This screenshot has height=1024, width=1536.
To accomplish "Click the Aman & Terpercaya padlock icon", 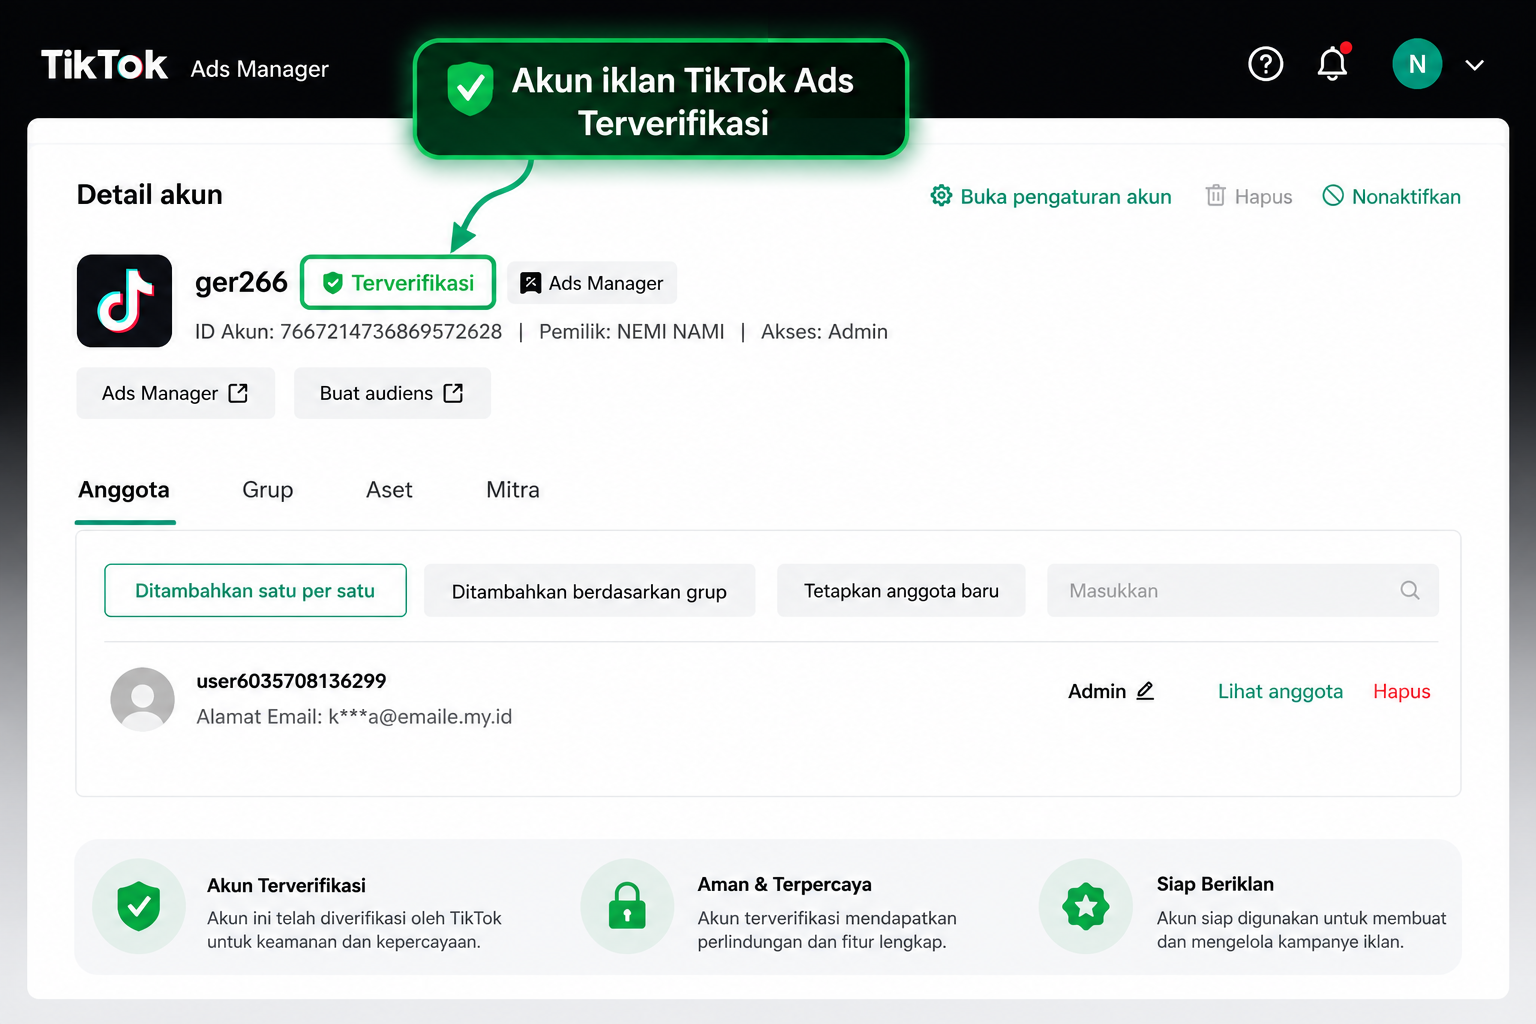I will [x=627, y=906].
